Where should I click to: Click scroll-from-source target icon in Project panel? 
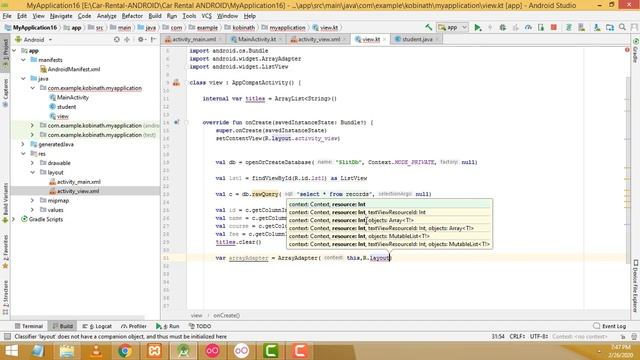click(117, 40)
